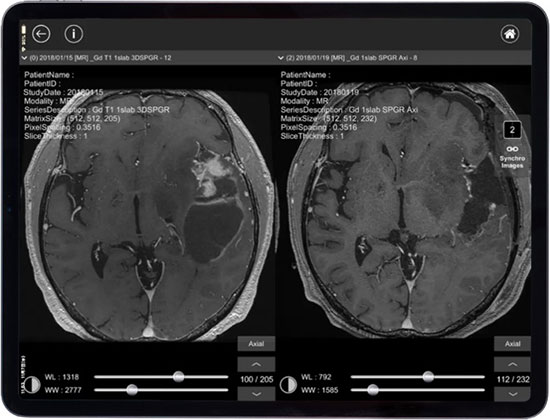
Task: Click the layout number 2 icon
Action: [x=512, y=130]
